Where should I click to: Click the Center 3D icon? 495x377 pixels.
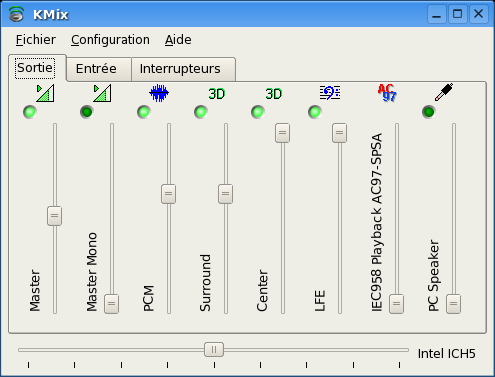coord(274,94)
